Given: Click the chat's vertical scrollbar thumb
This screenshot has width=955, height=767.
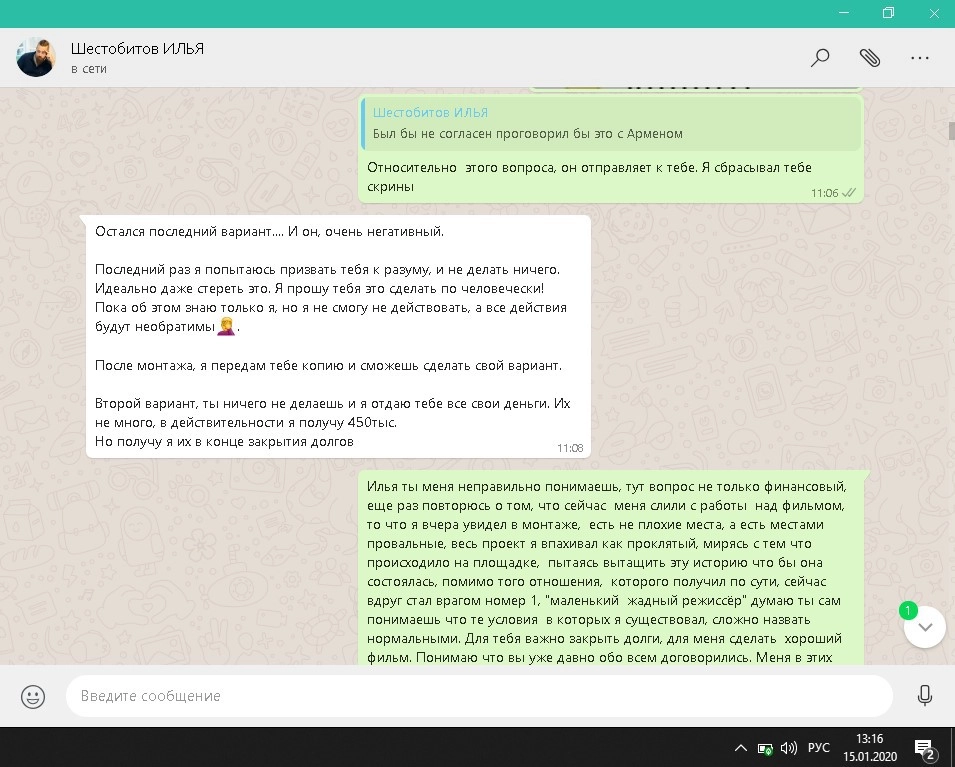Looking at the screenshot, I should pyautogui.click(x=950, y=131).
